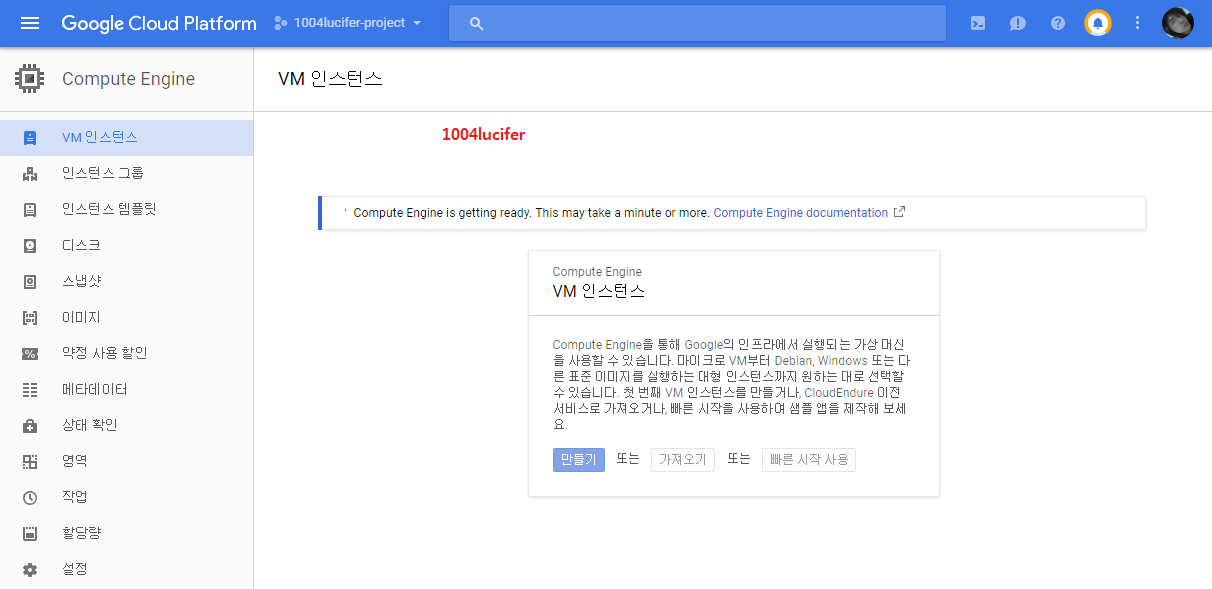Click the 만들기 button
This screenshot has width=1212, height=589.
point(578,459)
